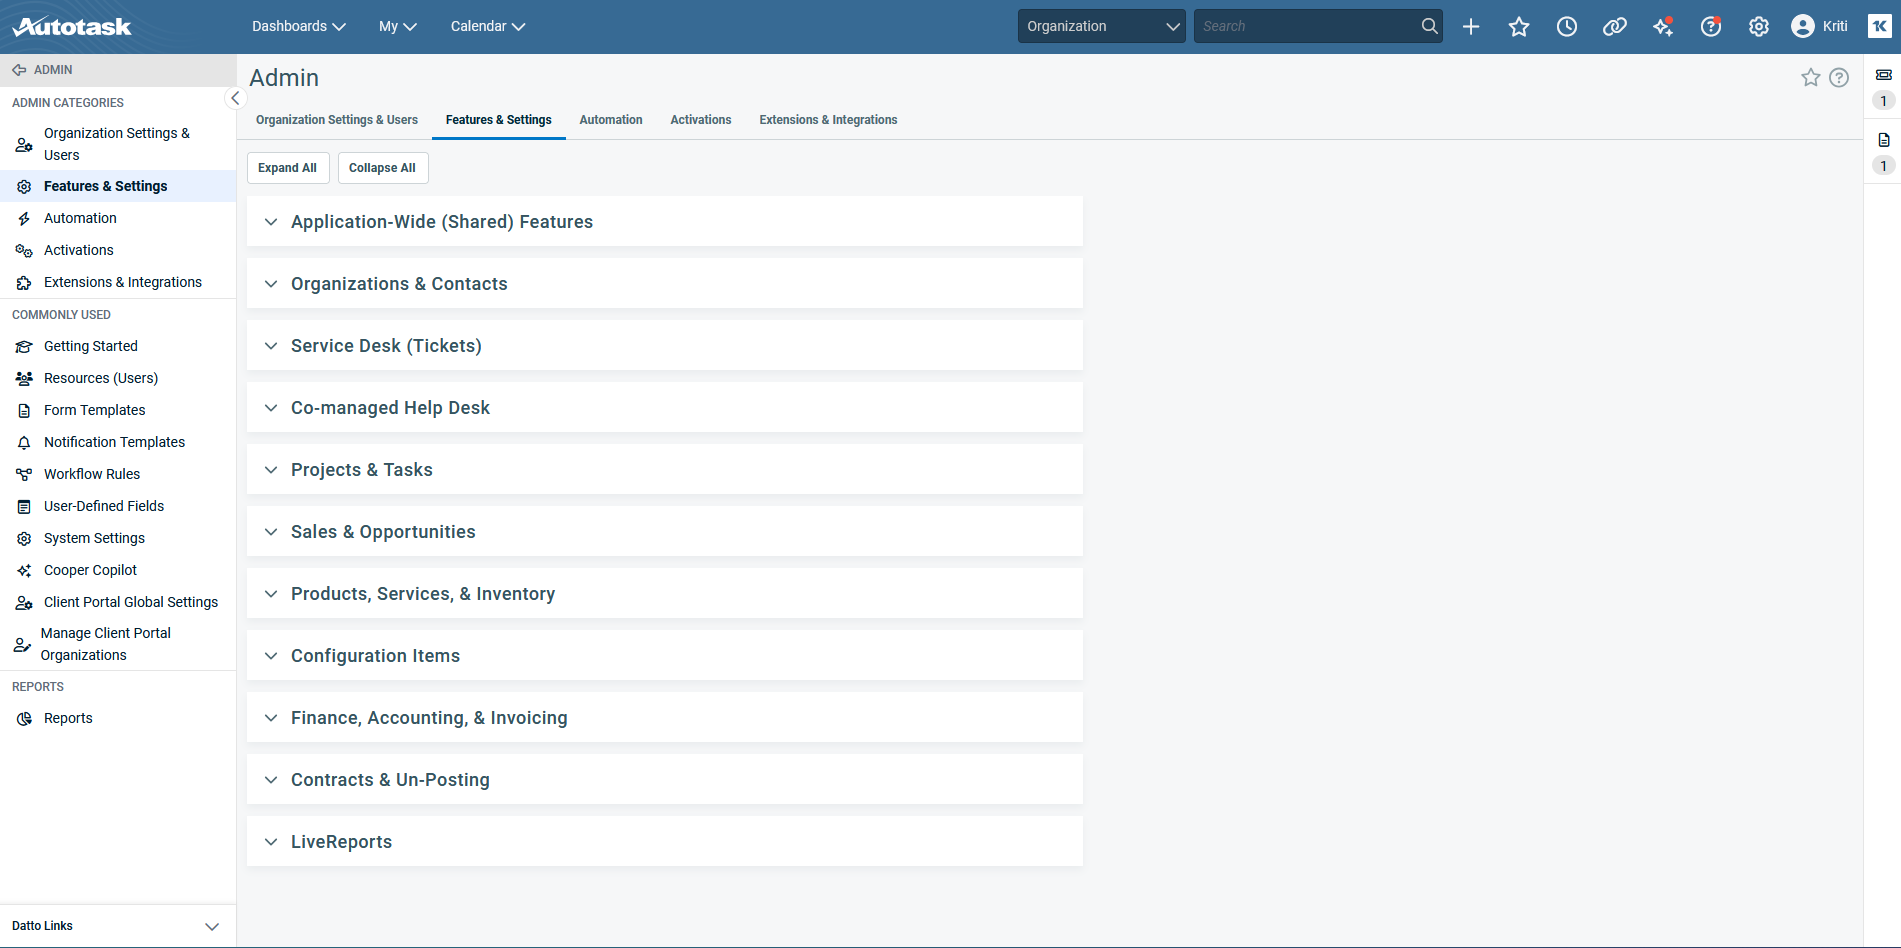Click the Kriti user avatar icon
Screen dimensions: 1901x948
[x=1803, y=26]
